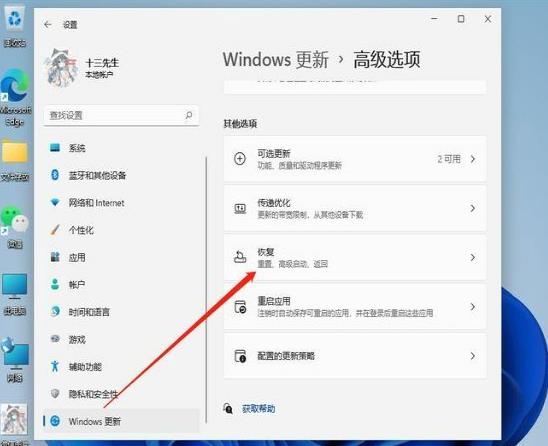This screenshot has width=548, height=446.
Task: Open the 传递优化 option
Action: 355,208
